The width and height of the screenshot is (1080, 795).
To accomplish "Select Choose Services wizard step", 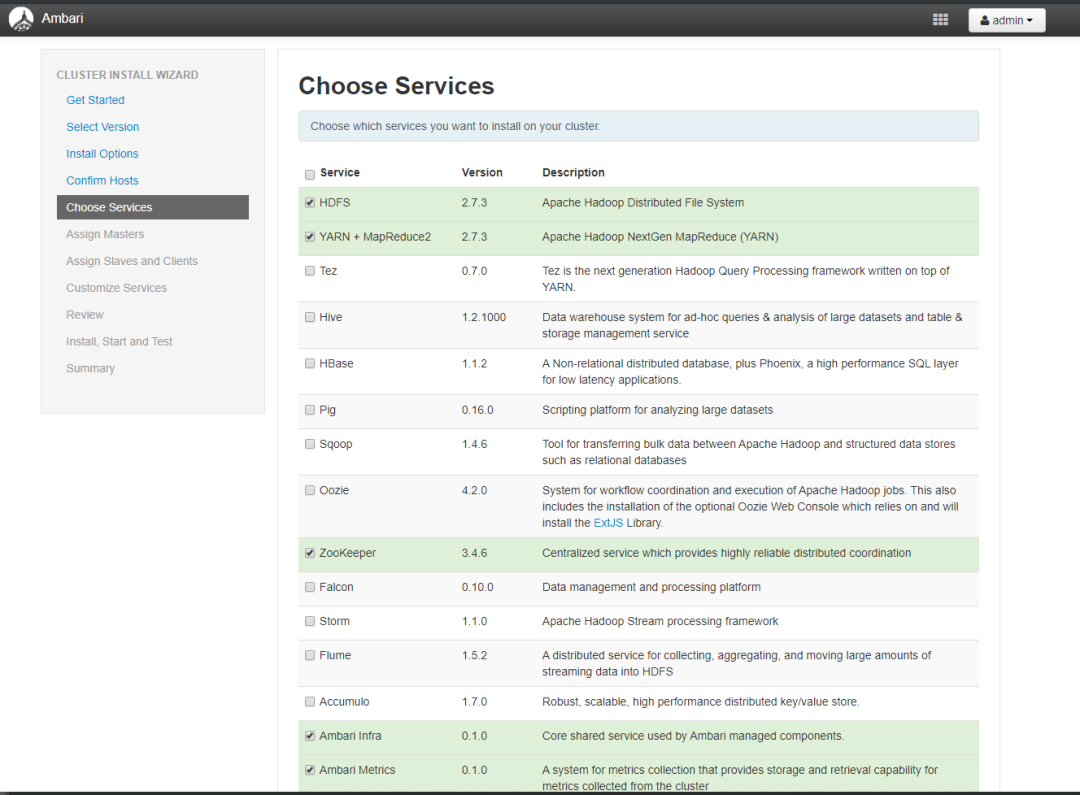I will pyautogui.click(x=153, y=207).
